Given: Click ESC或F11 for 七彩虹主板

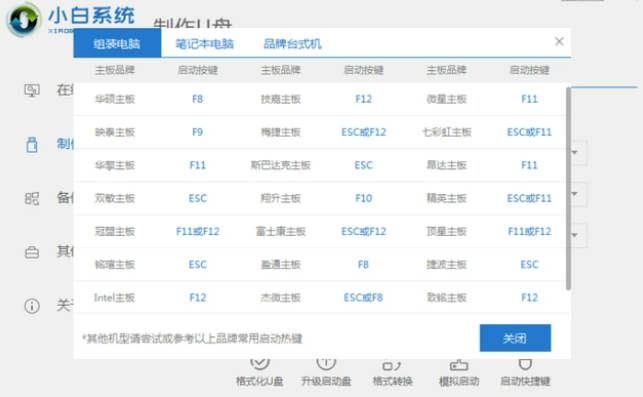Looking at the screenshot, I should pos(529,132).
